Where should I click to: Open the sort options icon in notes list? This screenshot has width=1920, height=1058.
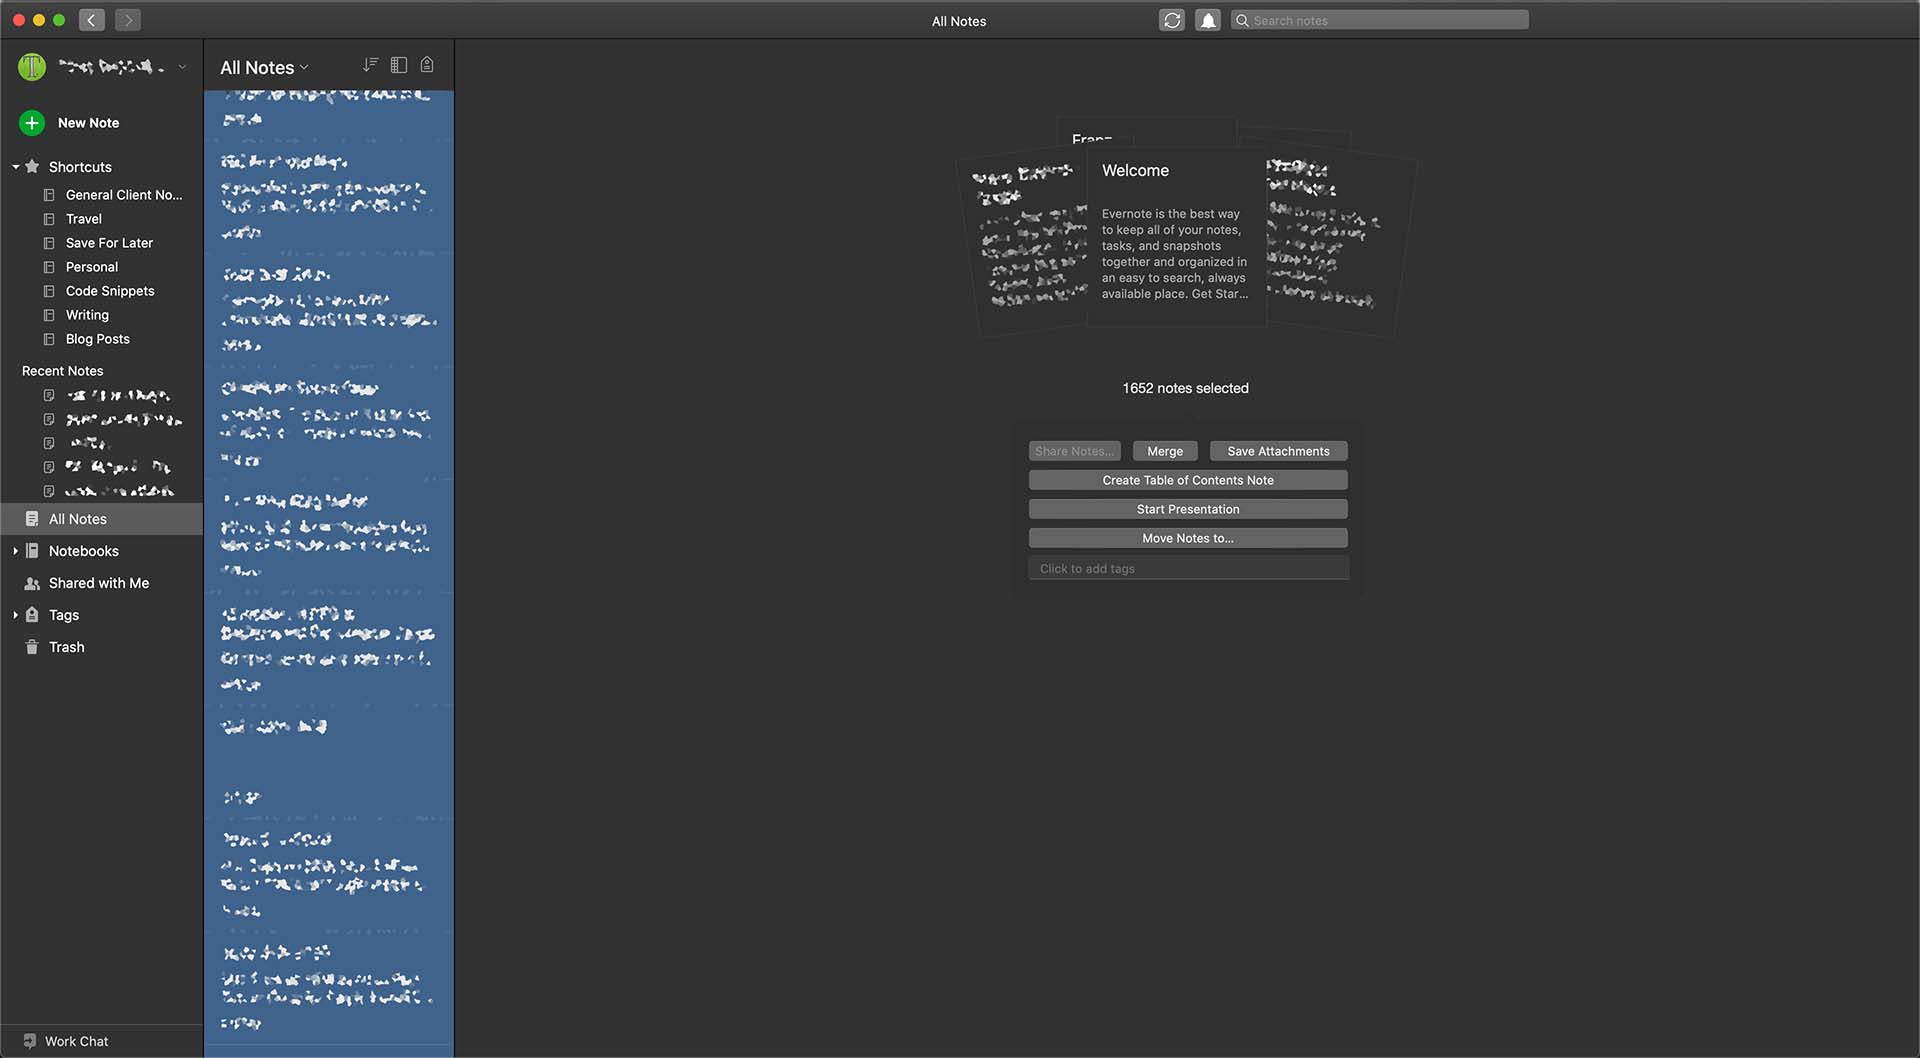point(370,65)
